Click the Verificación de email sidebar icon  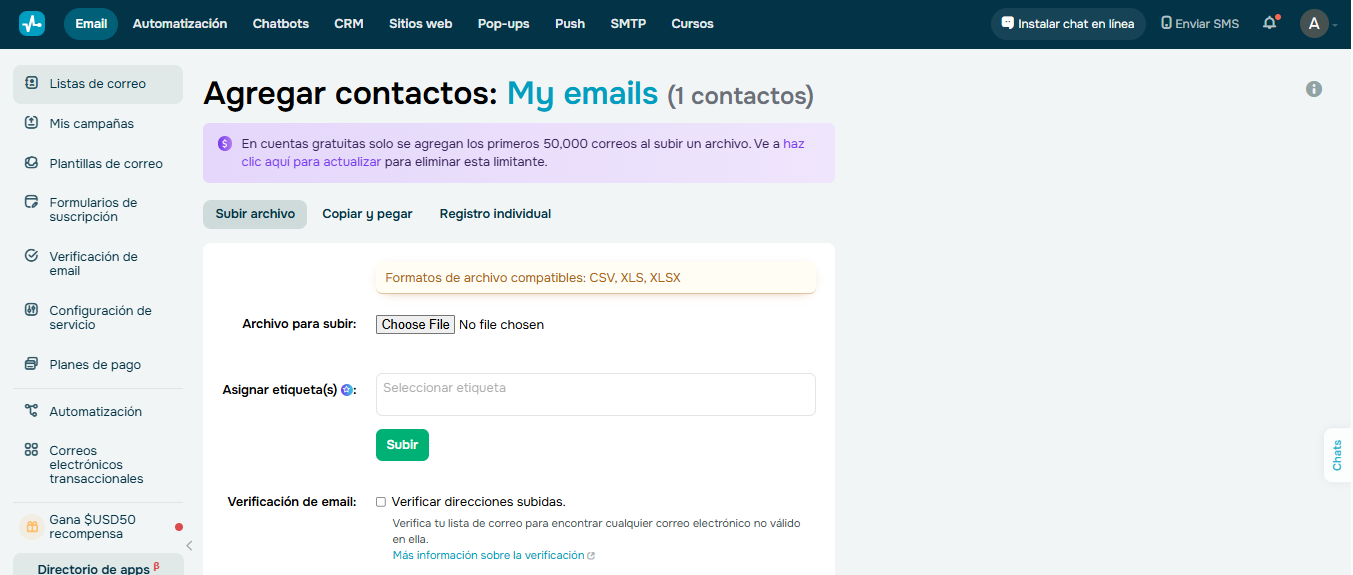[x=31, y=256]
